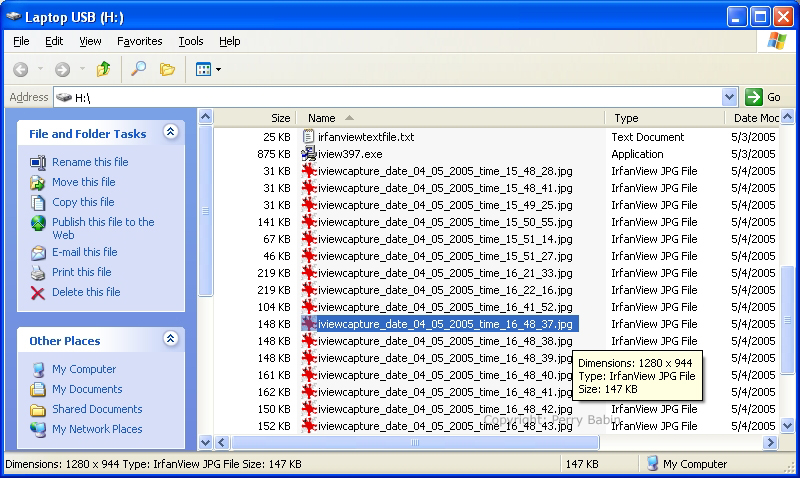
Task: Open the Back button history dropdown
Action: pyautogui.click(x=40, y=69)
